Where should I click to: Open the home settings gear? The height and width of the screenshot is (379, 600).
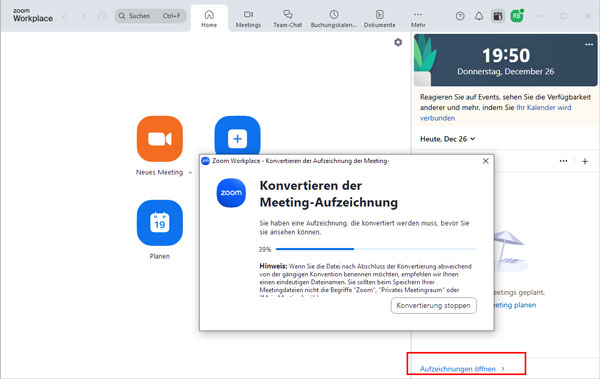point(398,42)
